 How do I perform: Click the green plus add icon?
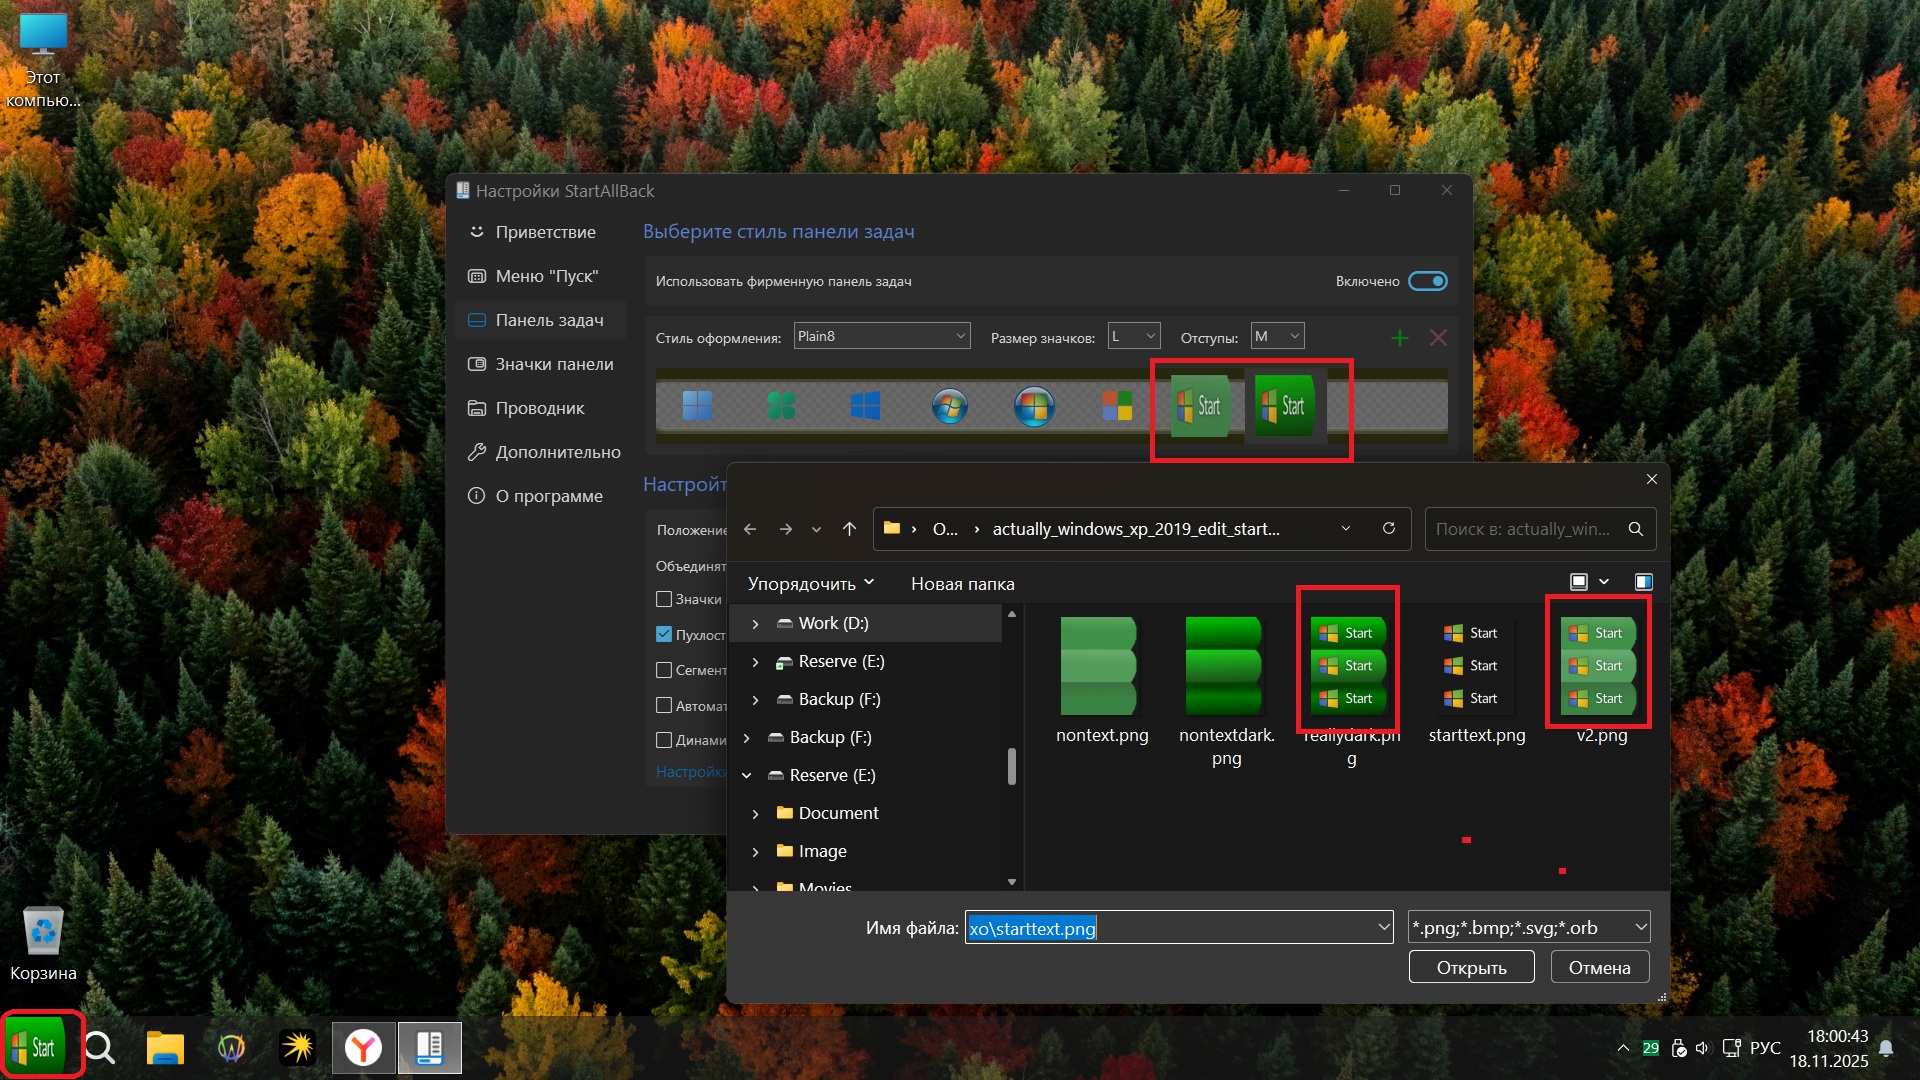point(1399,338)
